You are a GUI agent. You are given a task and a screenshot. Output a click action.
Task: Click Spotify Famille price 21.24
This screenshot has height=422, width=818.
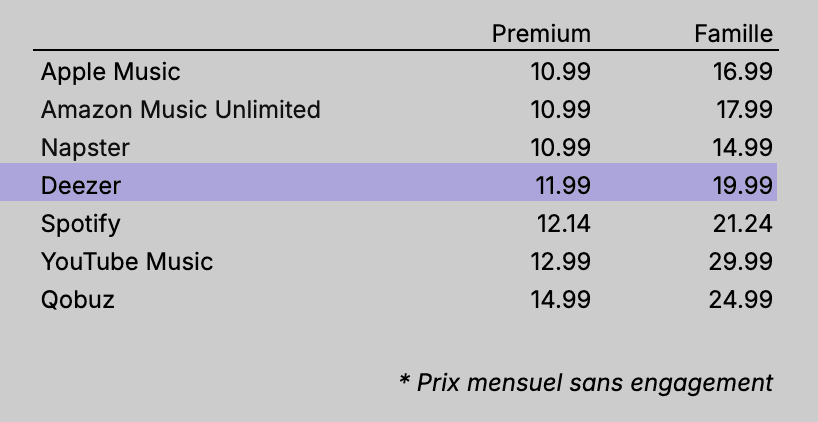pyautogui.click(x=742, y=223)
